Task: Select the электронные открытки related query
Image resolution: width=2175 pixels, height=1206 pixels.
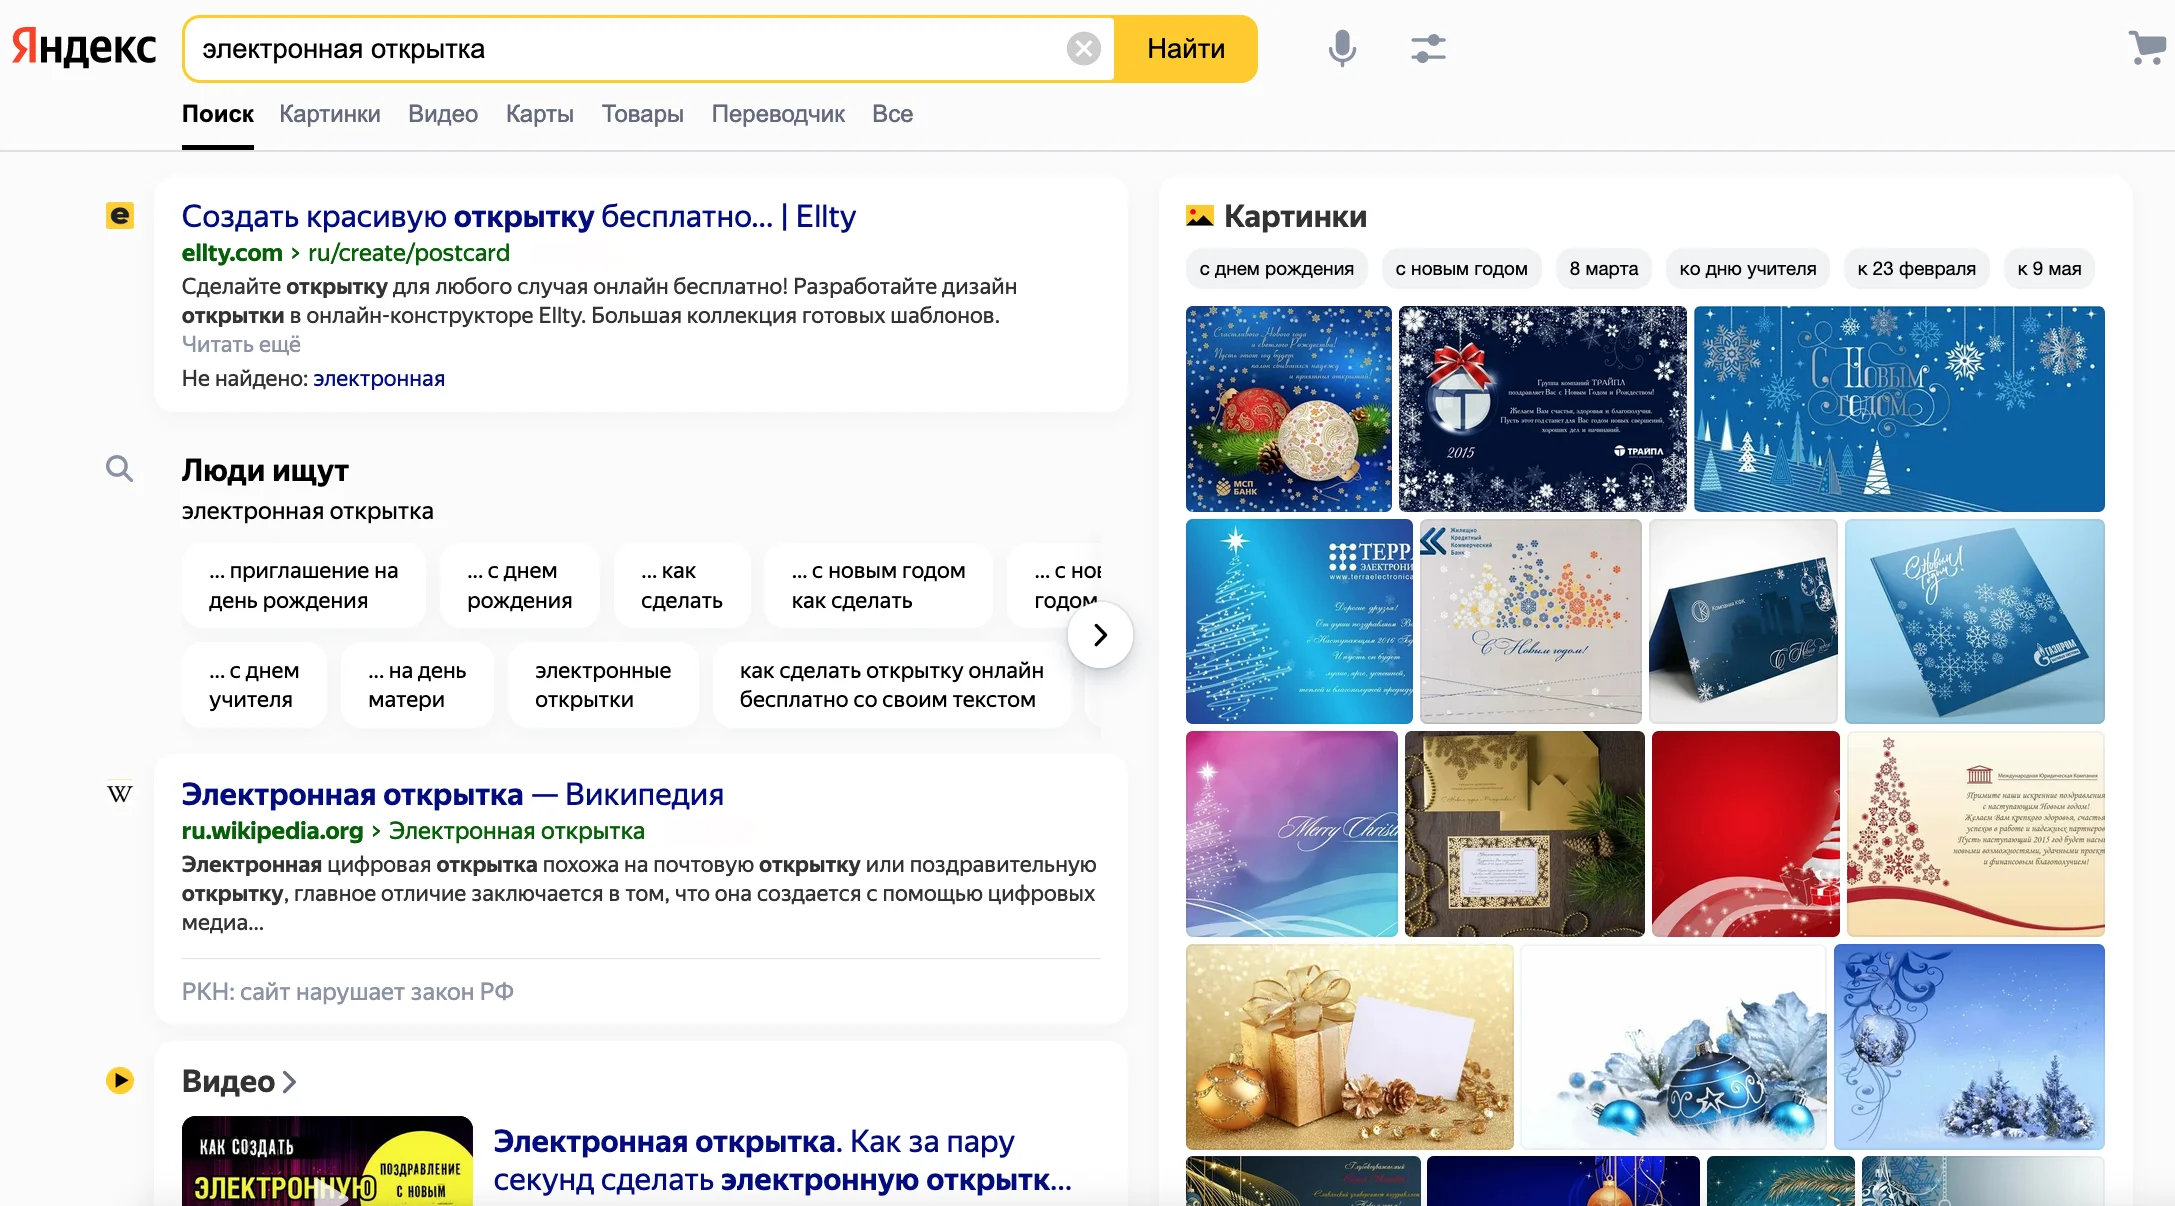Action: (602, 685)
